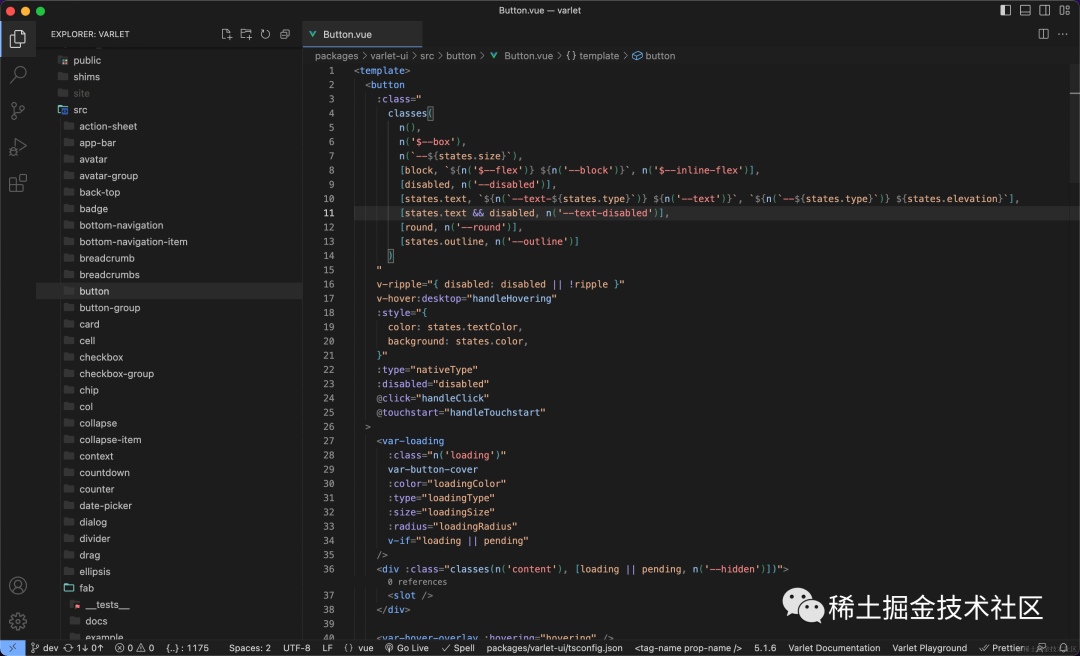Open Button.vue file in the breadcrumb
Image resolution: width=1080 pixels, height=656 pixels.
pyautogui.click(x=521, y=56)
